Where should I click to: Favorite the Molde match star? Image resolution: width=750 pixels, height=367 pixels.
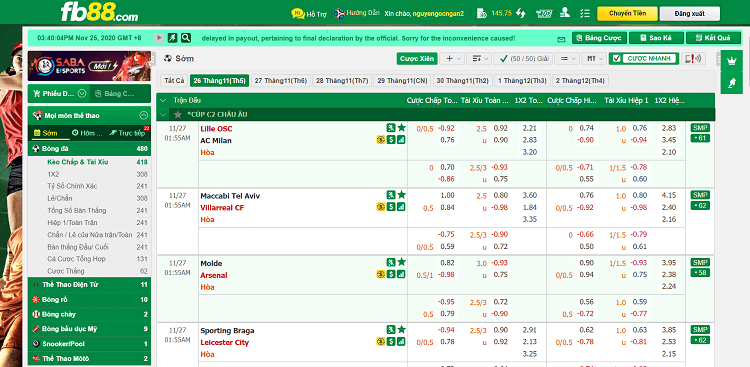tap(401, 262)
